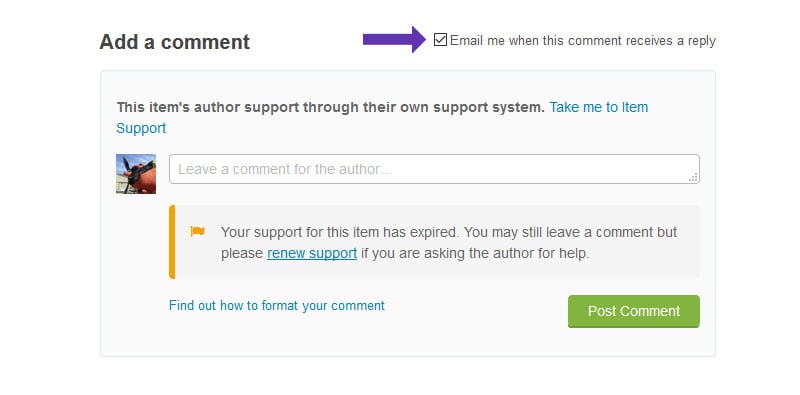
Task: Click the user avatar thumbnail
Action: [x=136, y=174]
